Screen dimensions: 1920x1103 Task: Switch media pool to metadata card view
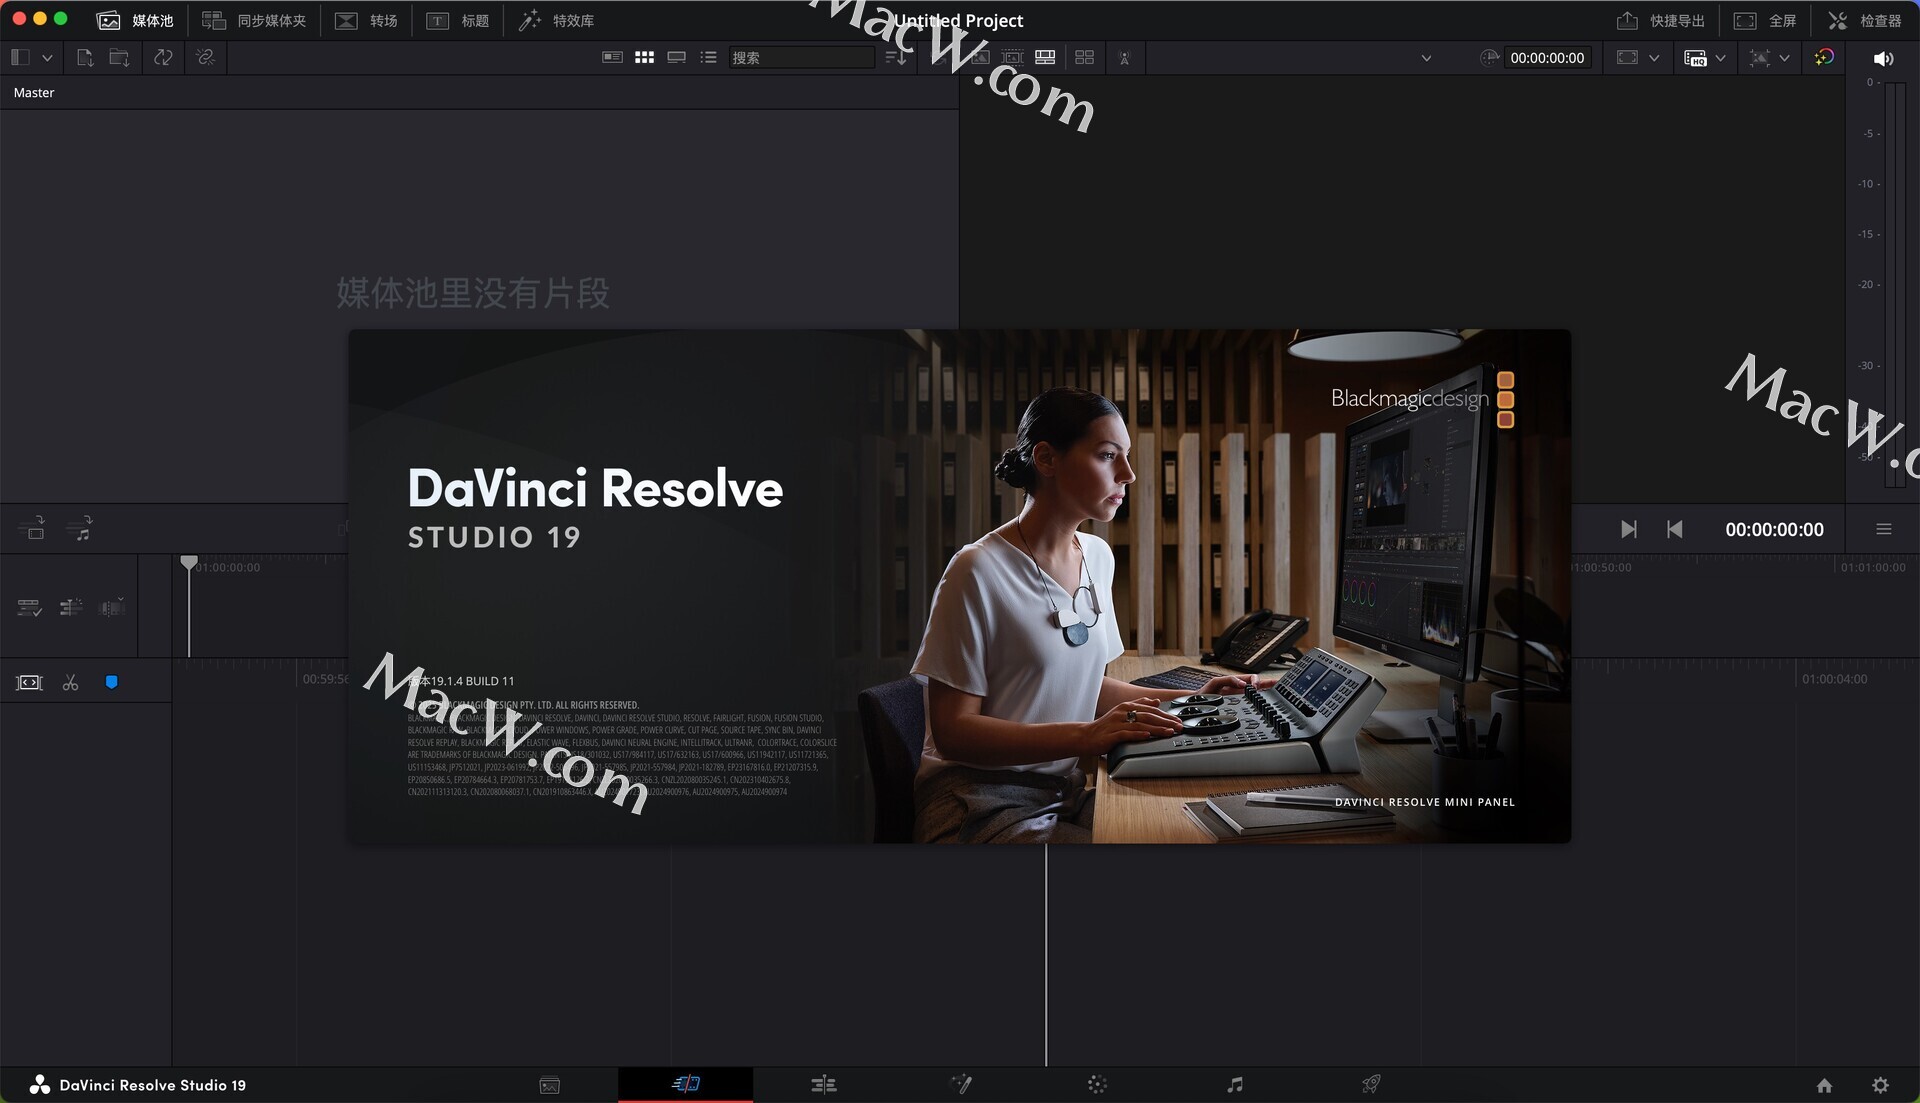click(x=612, y=57)
